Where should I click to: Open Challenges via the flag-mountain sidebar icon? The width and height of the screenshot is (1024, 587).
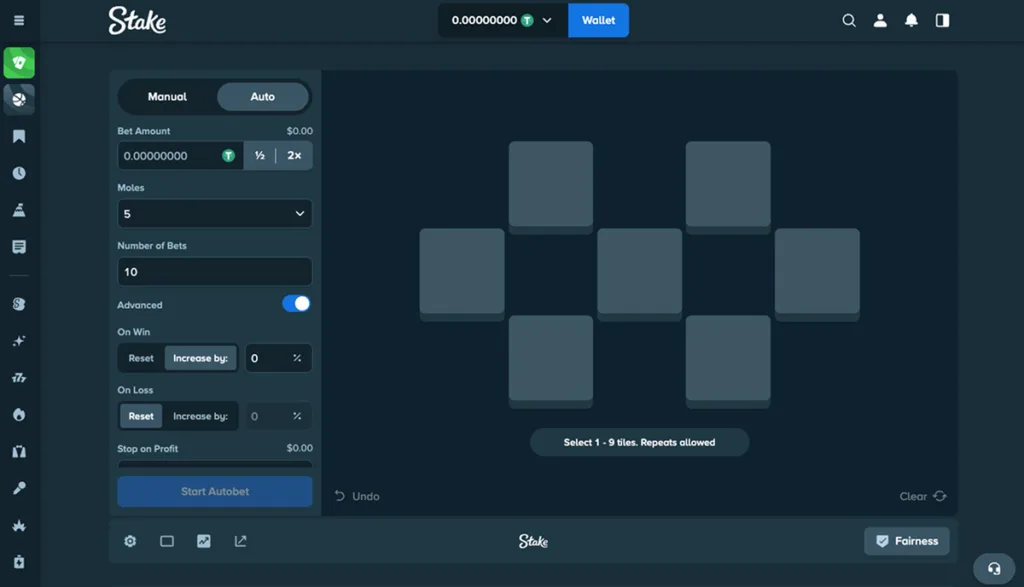[x=19, y=210]
